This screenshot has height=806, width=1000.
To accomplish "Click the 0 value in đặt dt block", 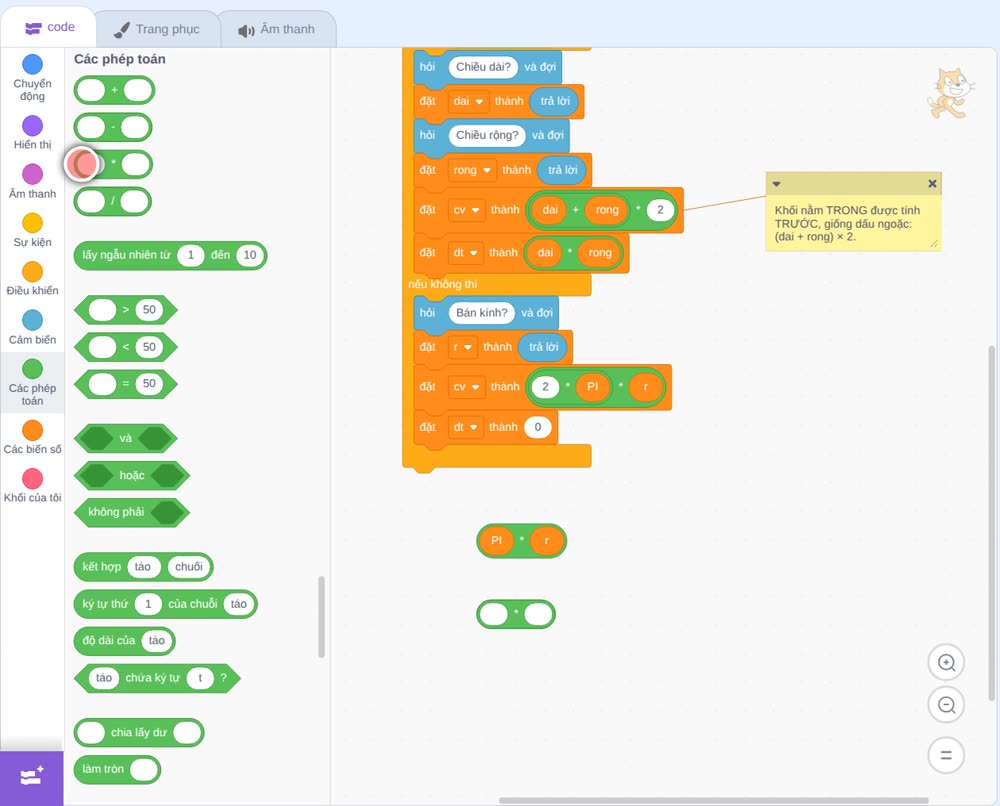I will pos(538,427).
